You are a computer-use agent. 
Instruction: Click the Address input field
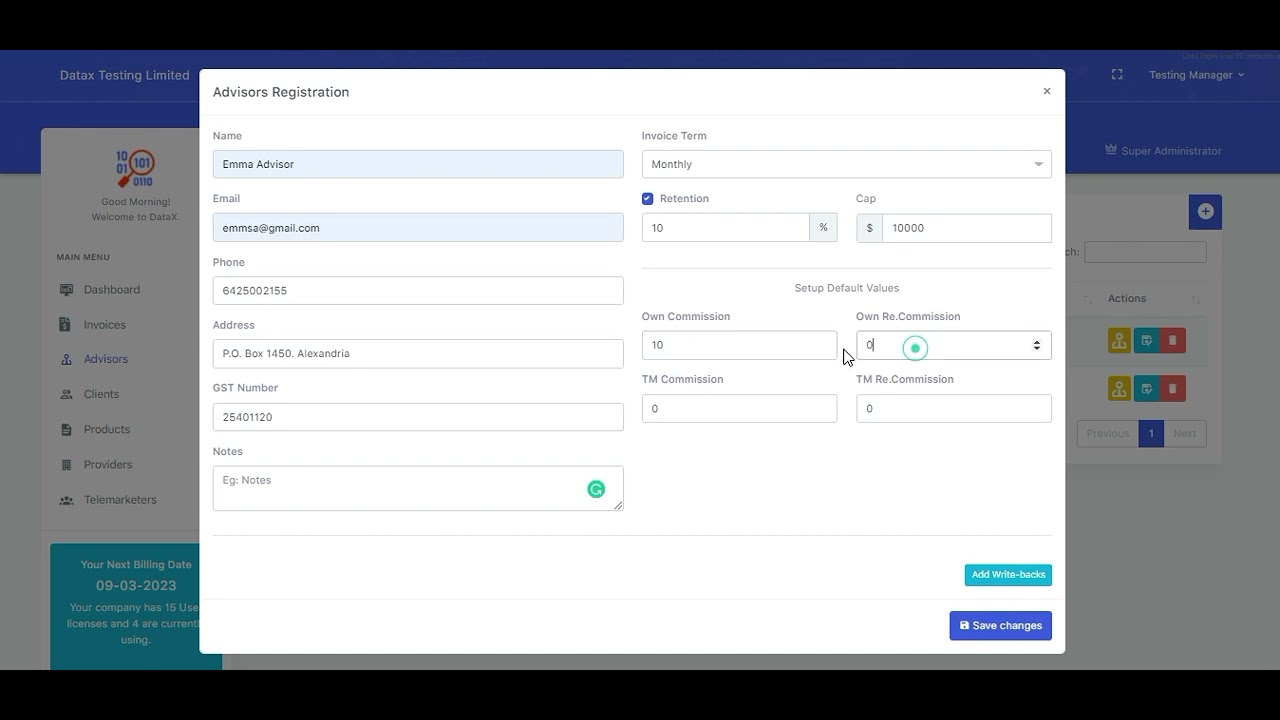(x=418, y=353)
